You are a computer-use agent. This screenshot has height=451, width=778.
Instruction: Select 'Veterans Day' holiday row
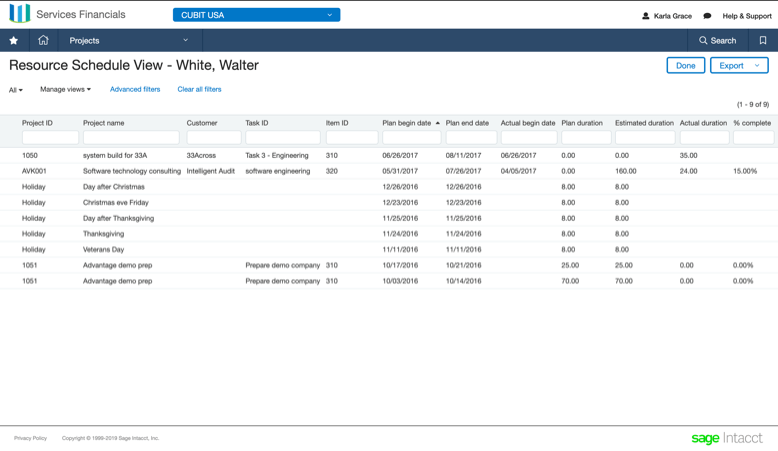pyautogui.click(x=389, y=250)
